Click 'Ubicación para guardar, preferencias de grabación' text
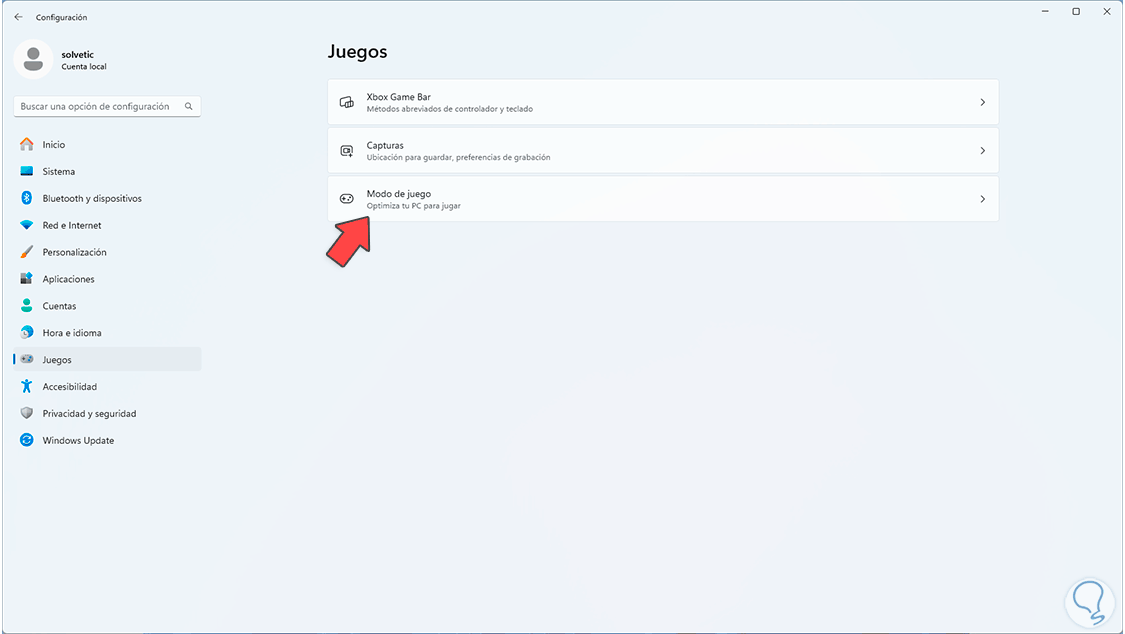The height and width of the screenshot is (634, 1125). (458, 157)
